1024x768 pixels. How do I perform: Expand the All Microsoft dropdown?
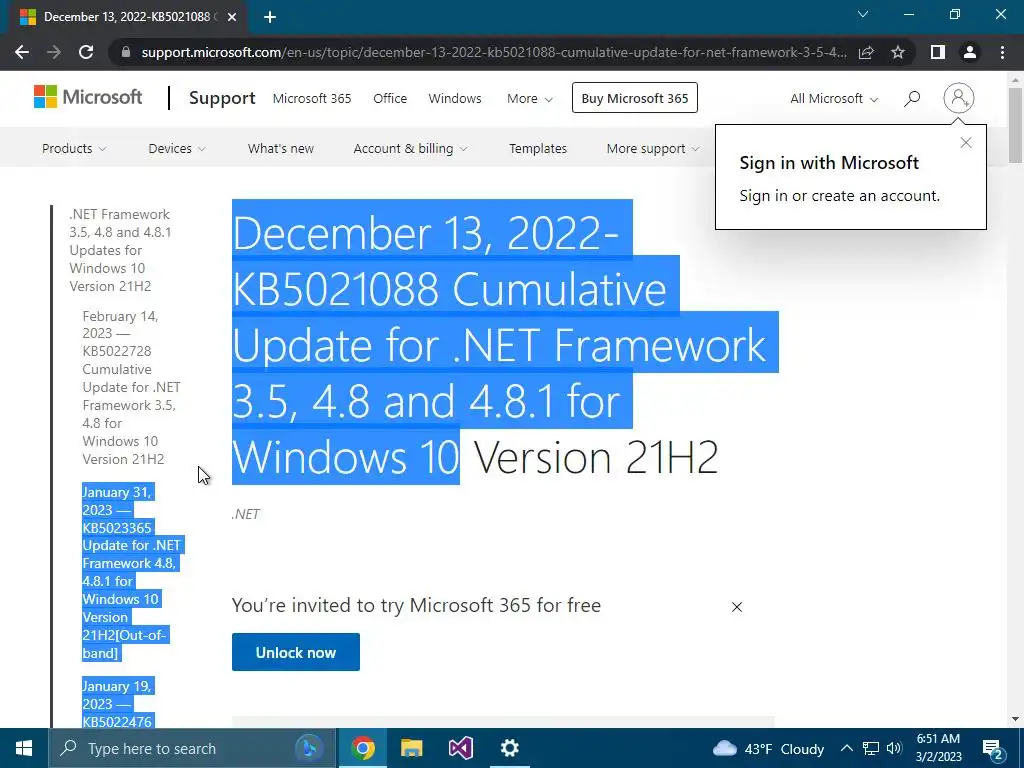click(834, 99)
